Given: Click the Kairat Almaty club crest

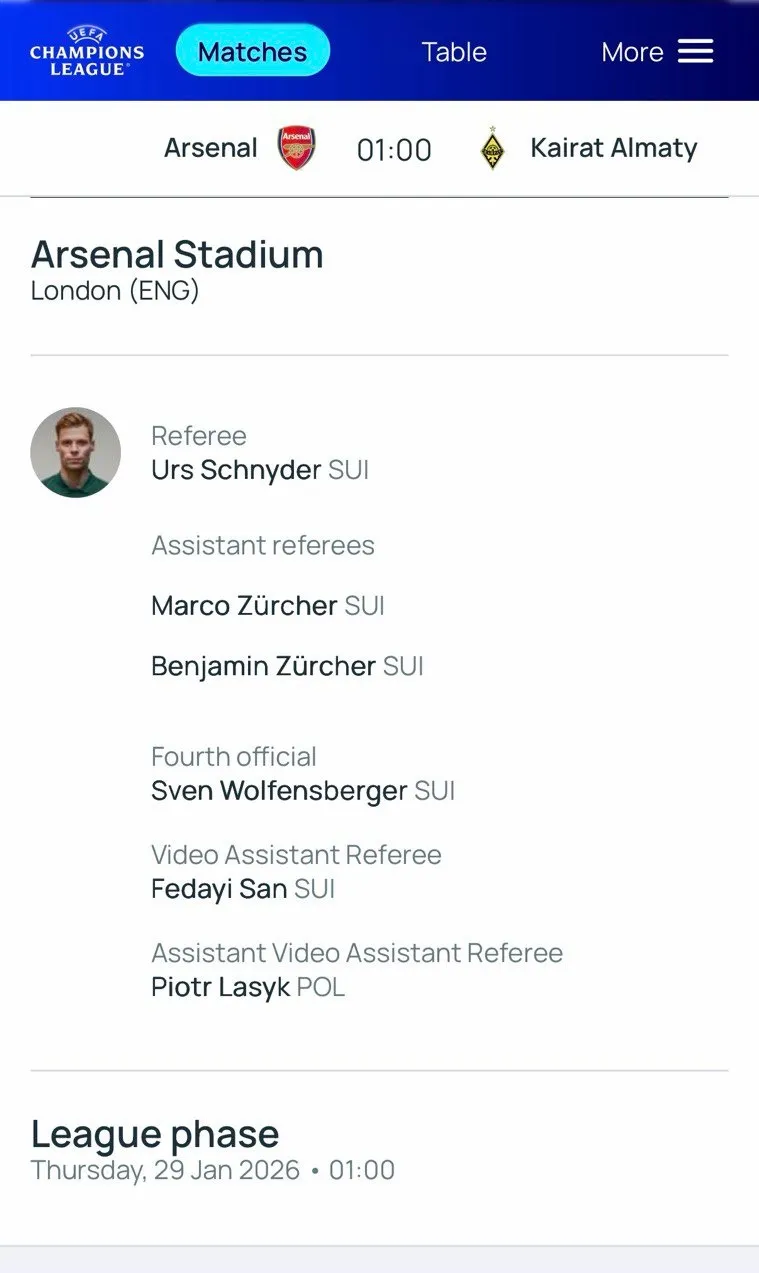Looking at the screenshot, I should point(492,149).
